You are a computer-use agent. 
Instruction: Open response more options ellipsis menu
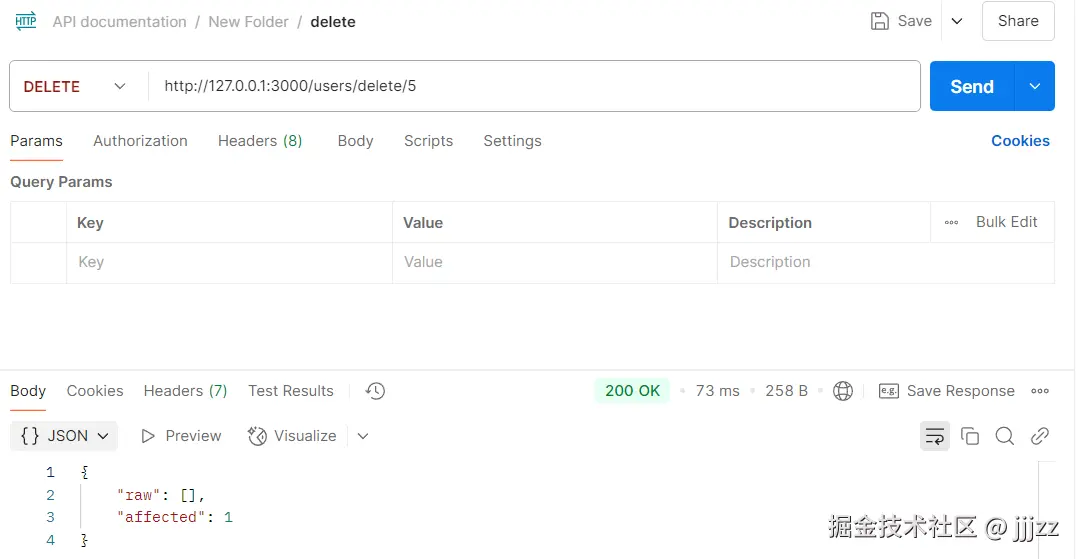click(1040, 391)
